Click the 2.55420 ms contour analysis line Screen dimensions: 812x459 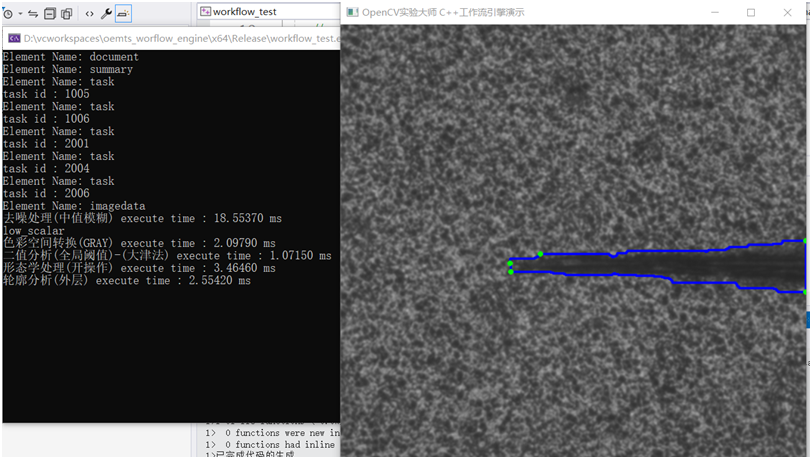coord(127,280)
